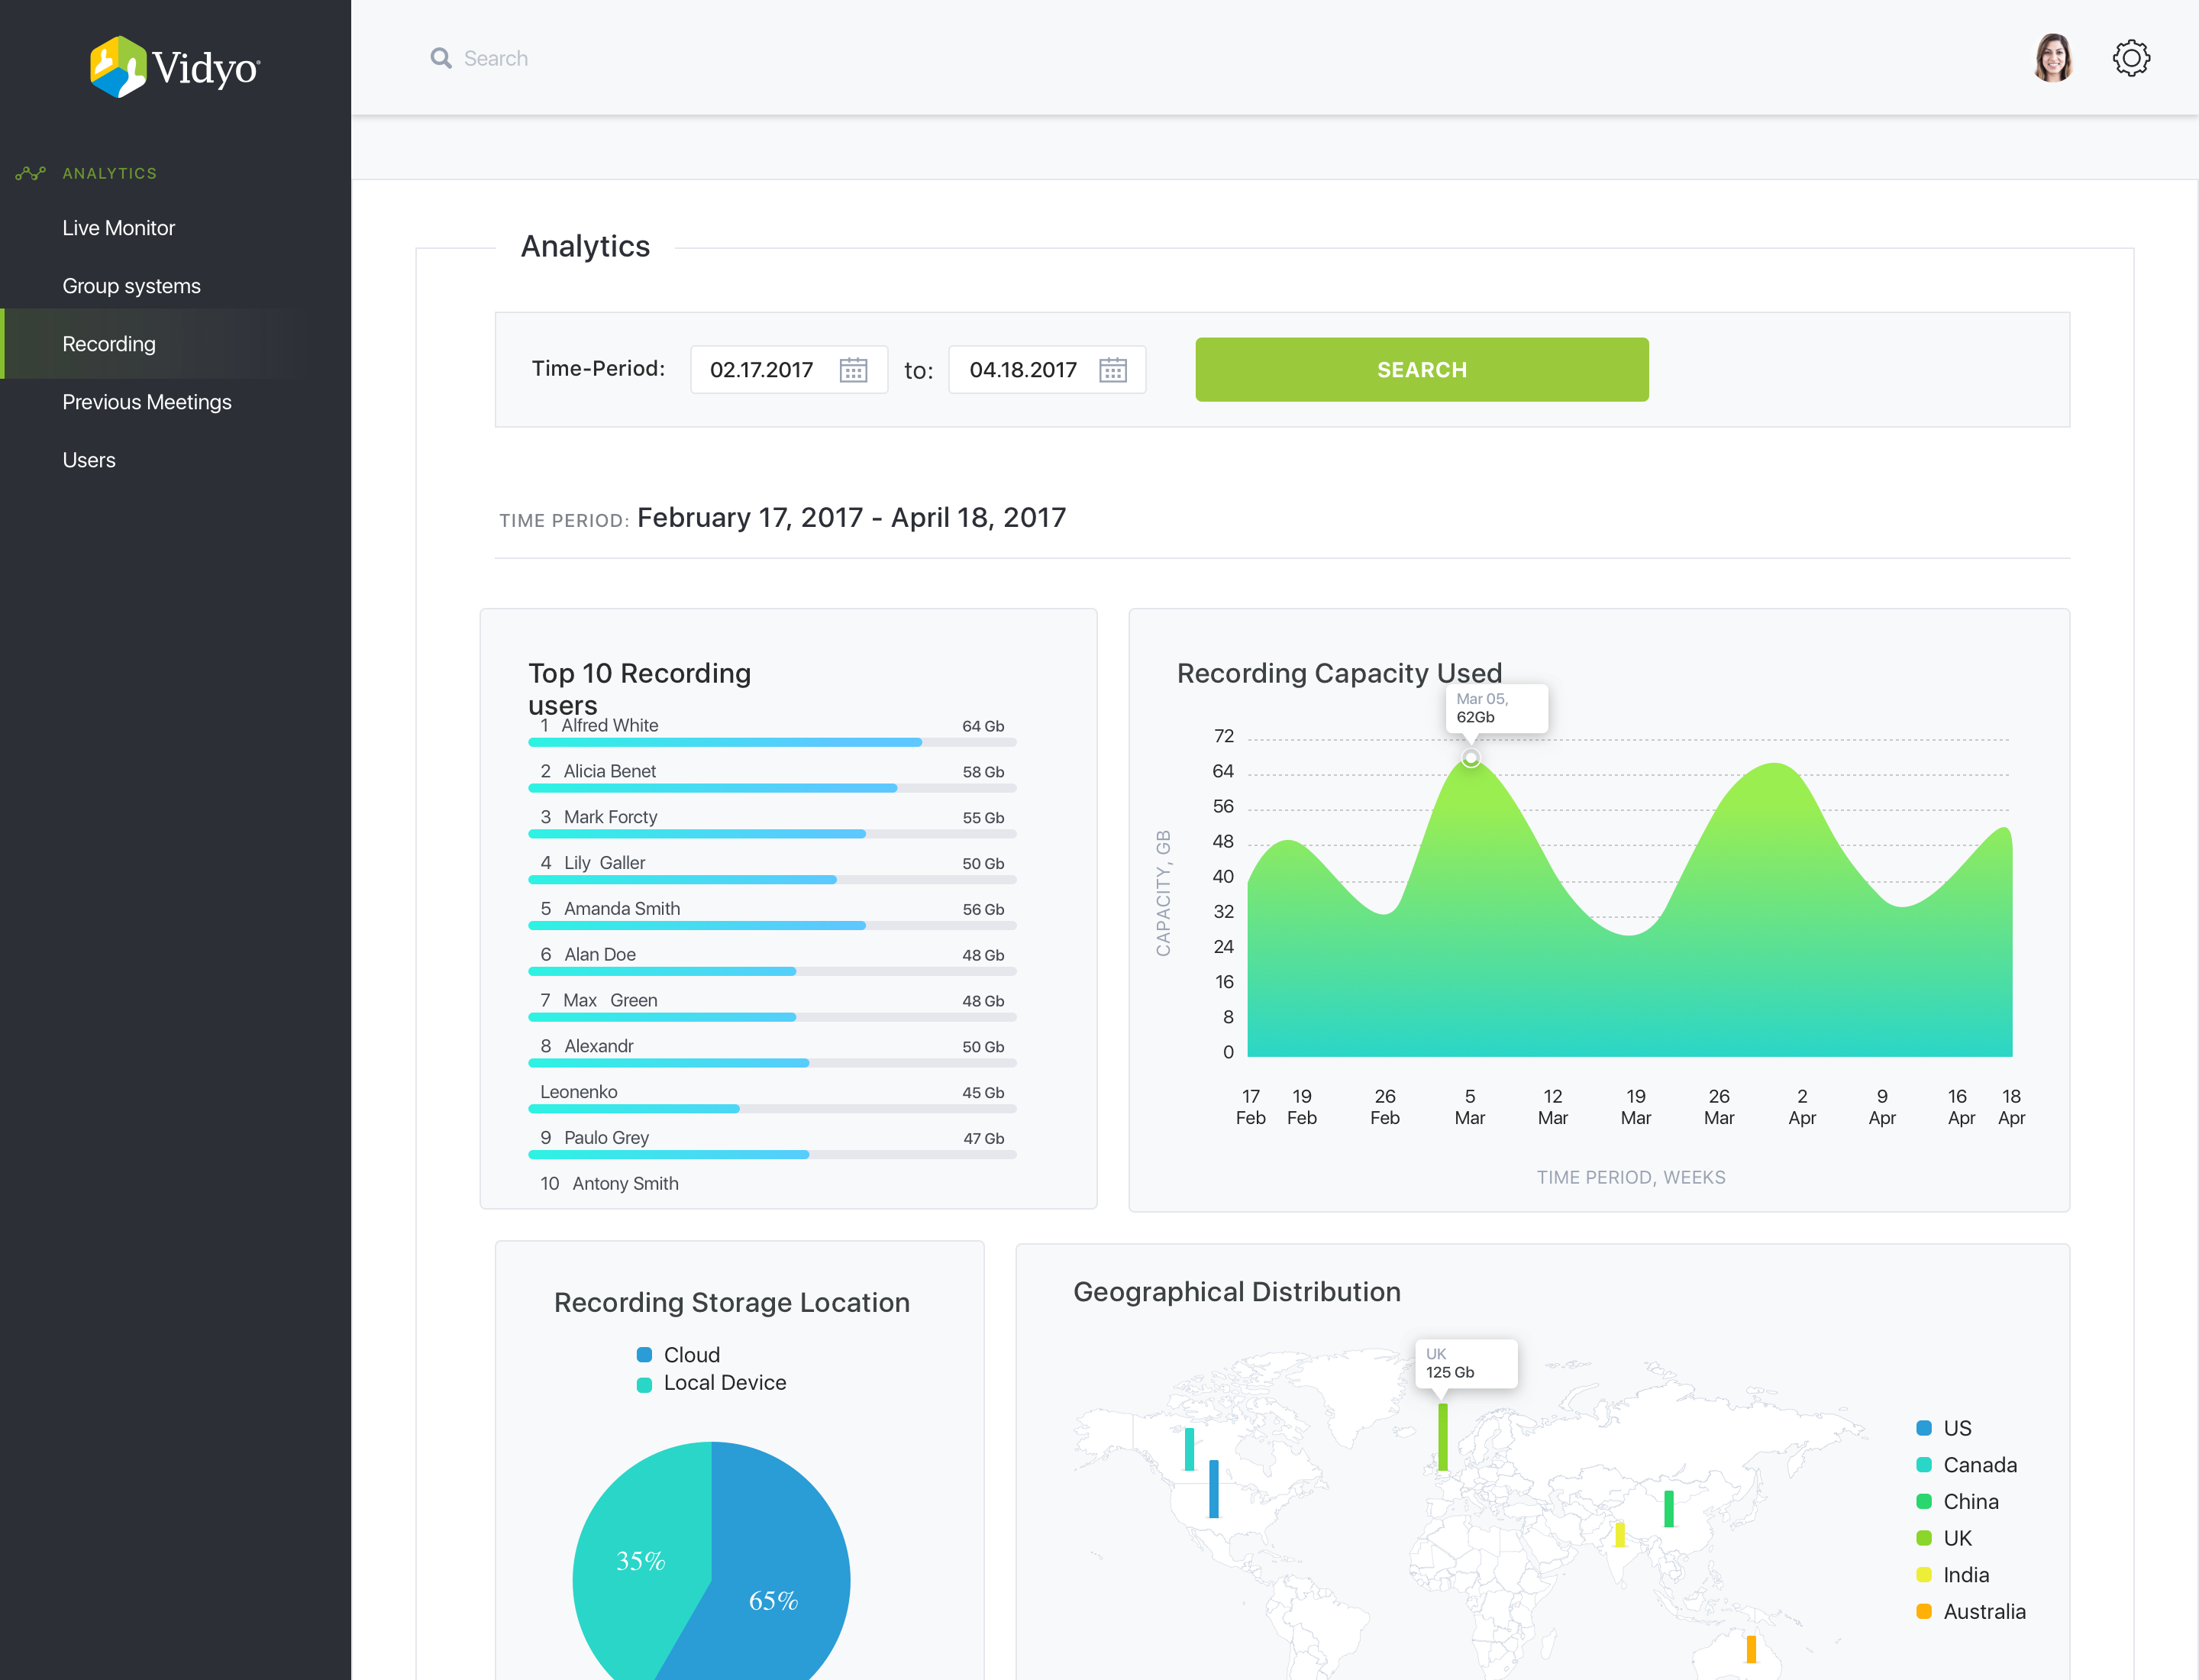Open calendar picker for start date
This screenshot has width=2199, height=1680.
[x=853, y=370]
